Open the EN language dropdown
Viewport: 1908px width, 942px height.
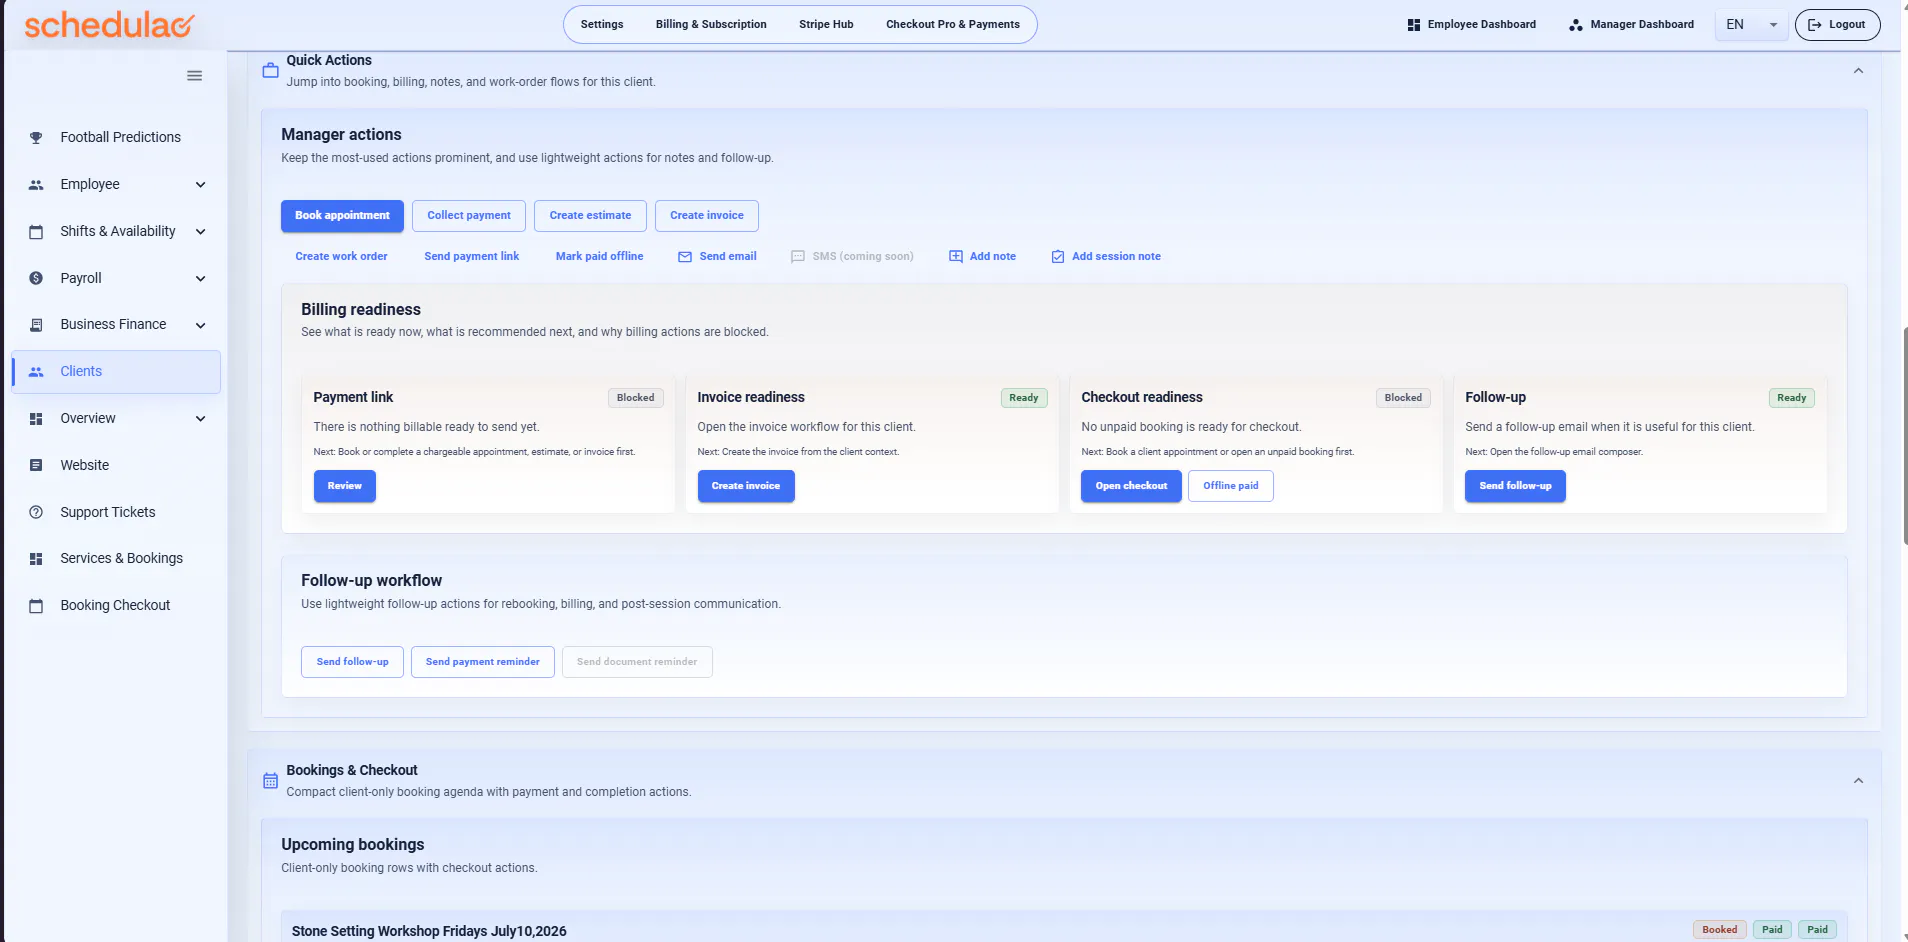(x=1752, y=25)
